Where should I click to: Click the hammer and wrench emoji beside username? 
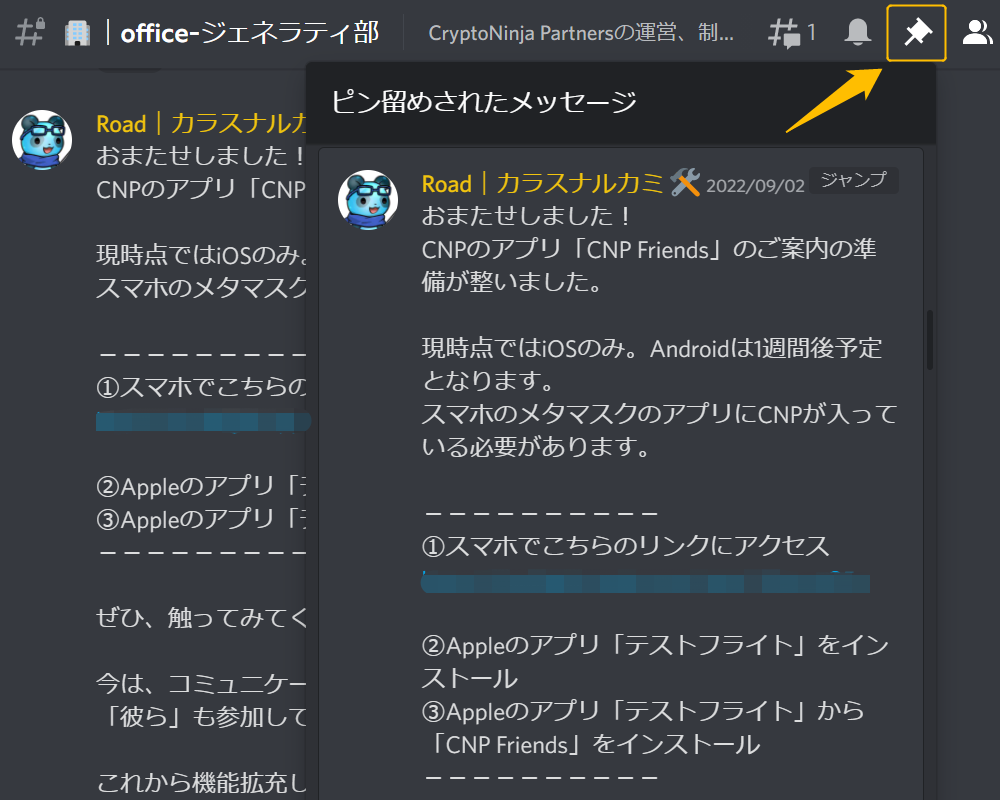click(x=685, y=183)
